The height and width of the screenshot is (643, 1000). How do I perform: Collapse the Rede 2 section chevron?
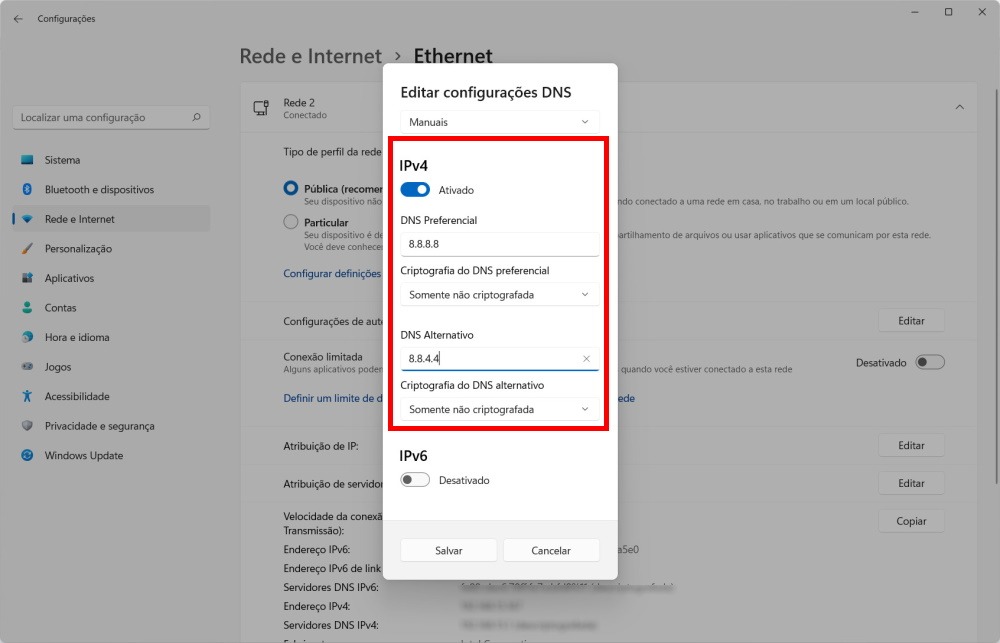(959, 107)
